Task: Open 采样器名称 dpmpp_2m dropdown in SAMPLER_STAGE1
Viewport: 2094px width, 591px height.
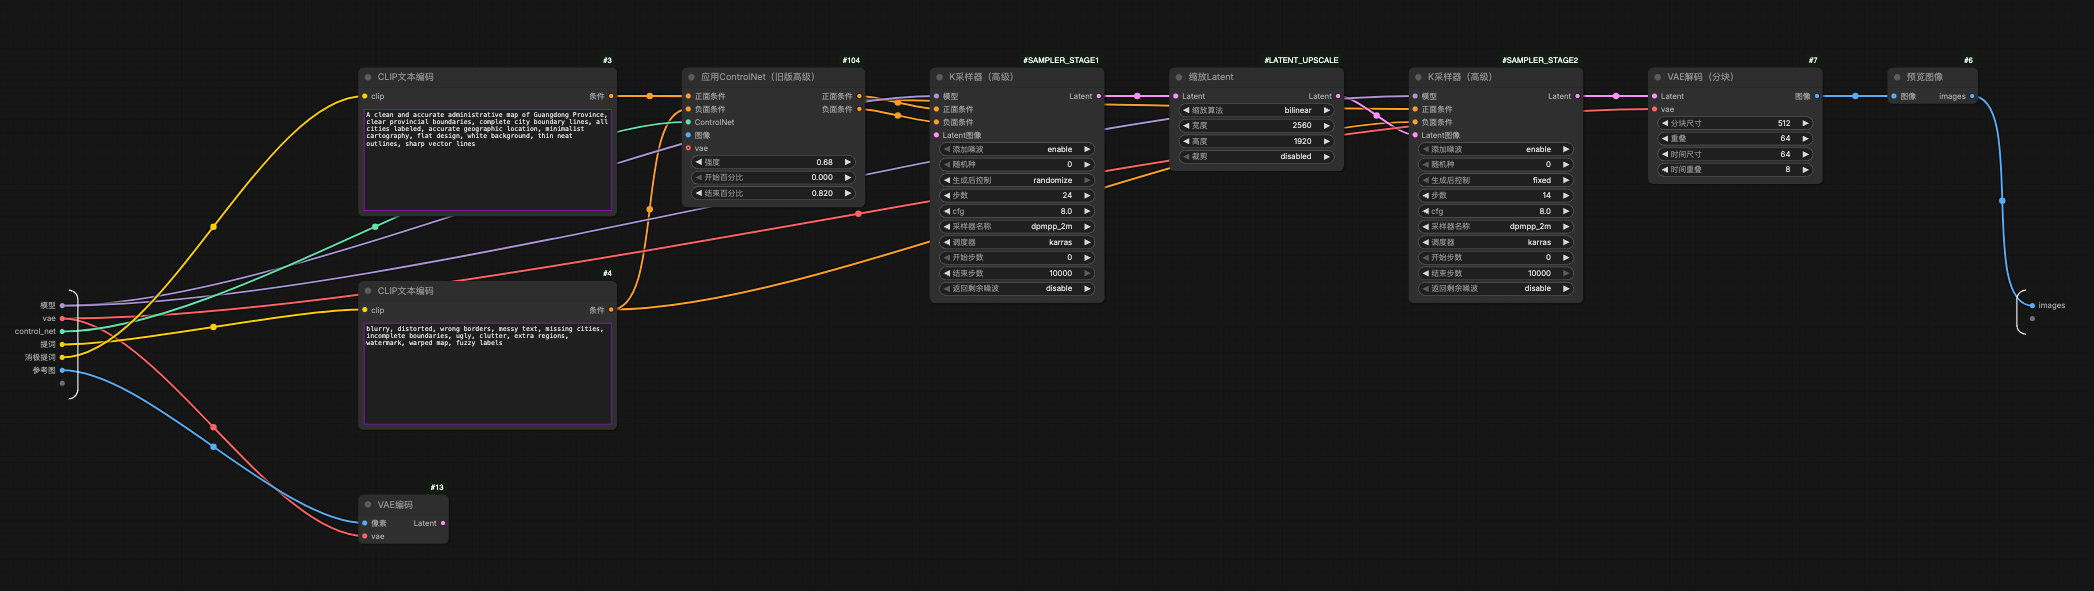Action: 1017,227
